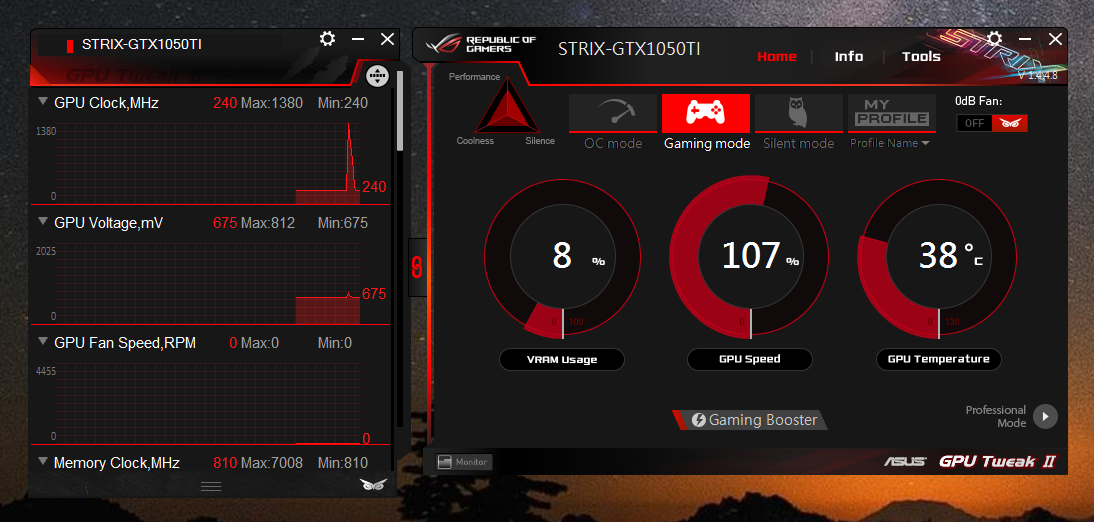Close the monitor window

(x=387, y=40)
